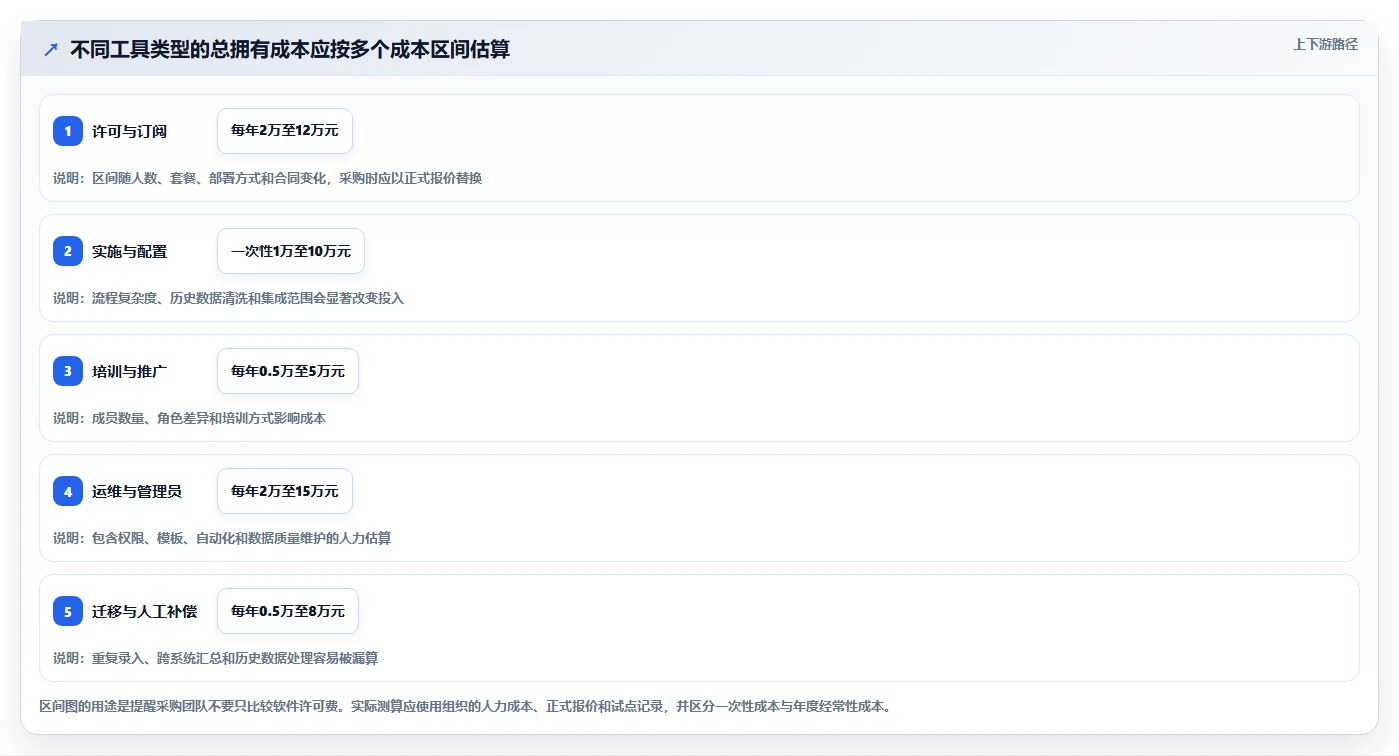Image resolution: width=1399 pixels, height=756 pixels.
Task: Click the number 5 badge
Action: [x=68, y=611]
